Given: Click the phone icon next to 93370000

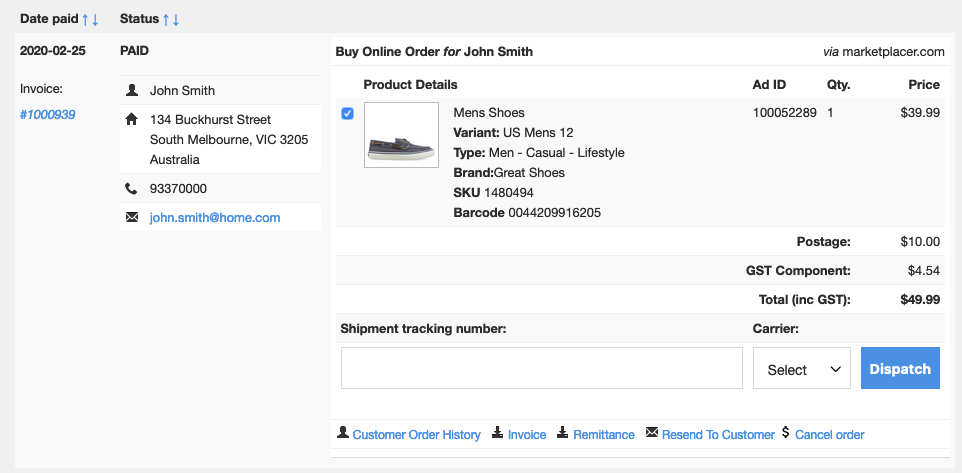Looking at the screenshot, I should 131,188.
